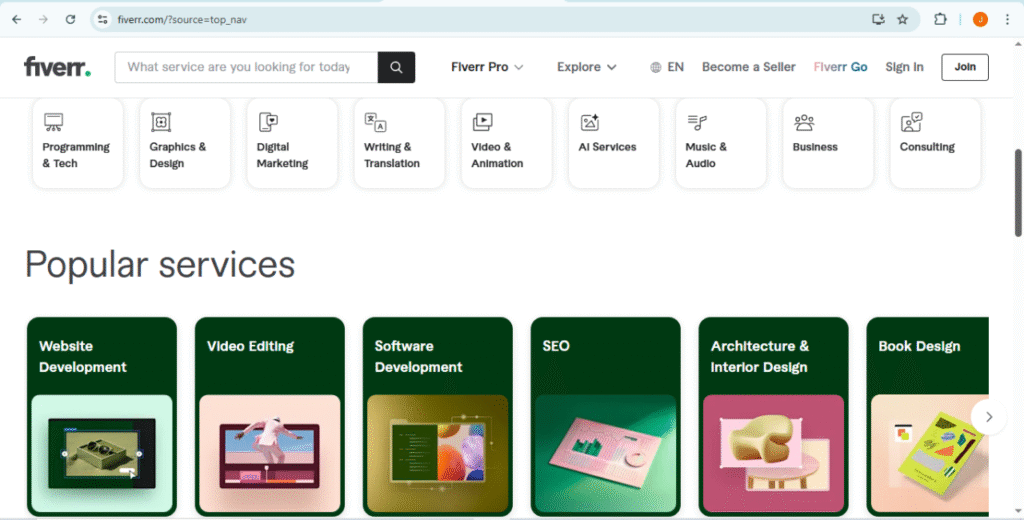Viewport: 1024px width, 520px height.
Task: Open Programming & Tech category icon
Action: pyautogui.click(x=54, y=122)
